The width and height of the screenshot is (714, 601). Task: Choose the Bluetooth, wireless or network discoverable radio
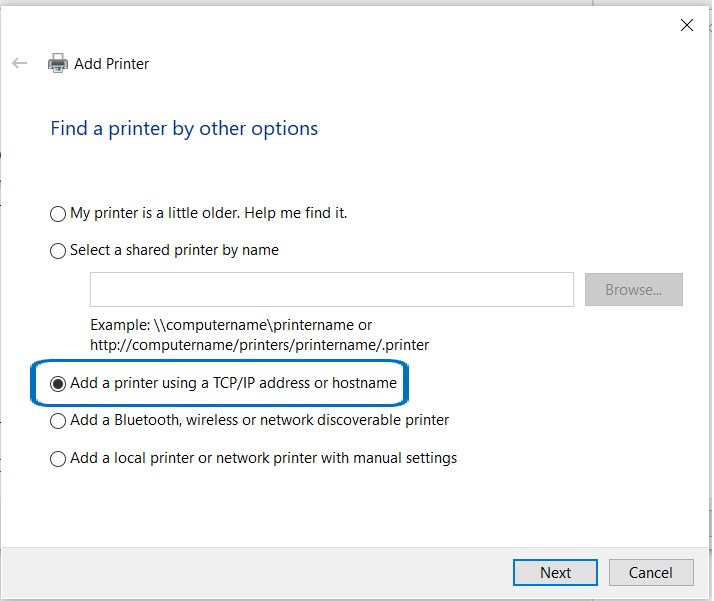(x=58, y=421)
